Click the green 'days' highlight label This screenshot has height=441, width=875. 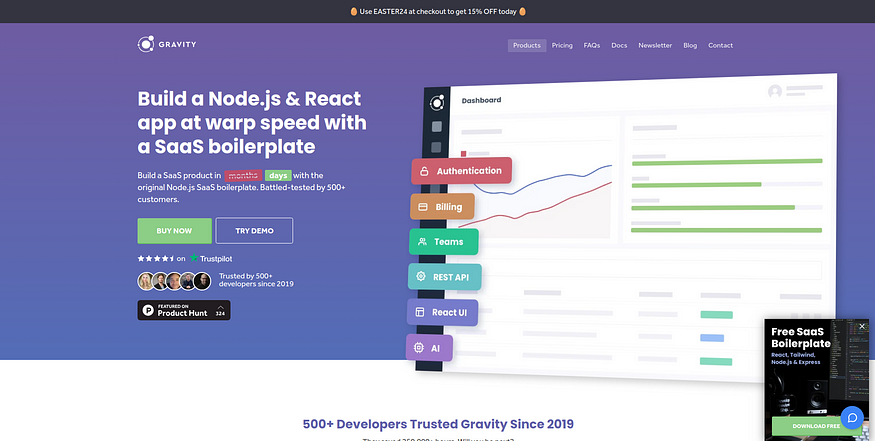pos(278,175)
